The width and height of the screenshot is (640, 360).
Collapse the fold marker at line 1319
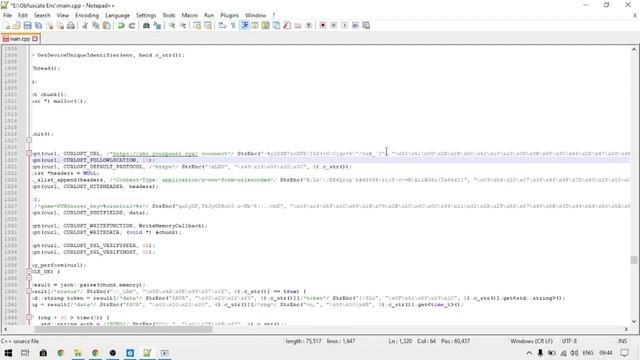point(29,153)
